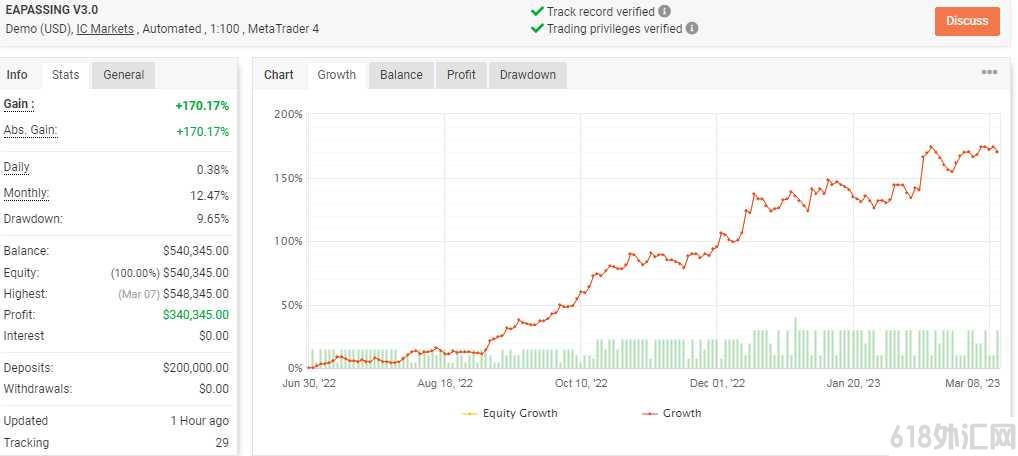Viewport: 1018px width, 456px height.
Task: Click the Trading privileges verified info icon
Action: [x=692, y=28]
